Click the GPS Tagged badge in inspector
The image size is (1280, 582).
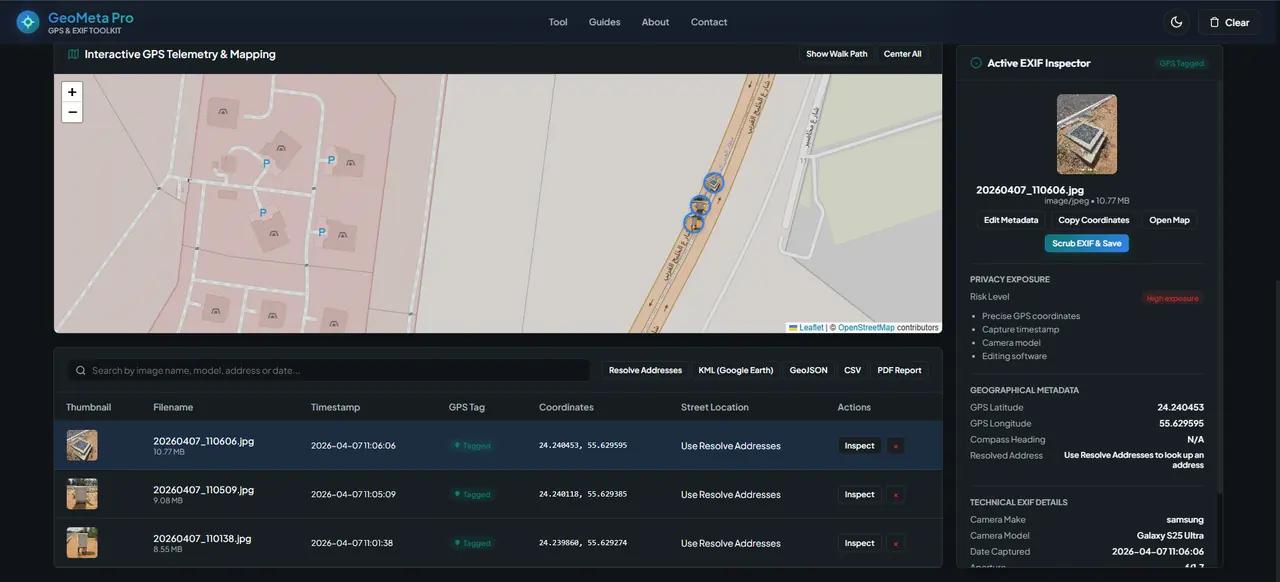(1181, 63)
